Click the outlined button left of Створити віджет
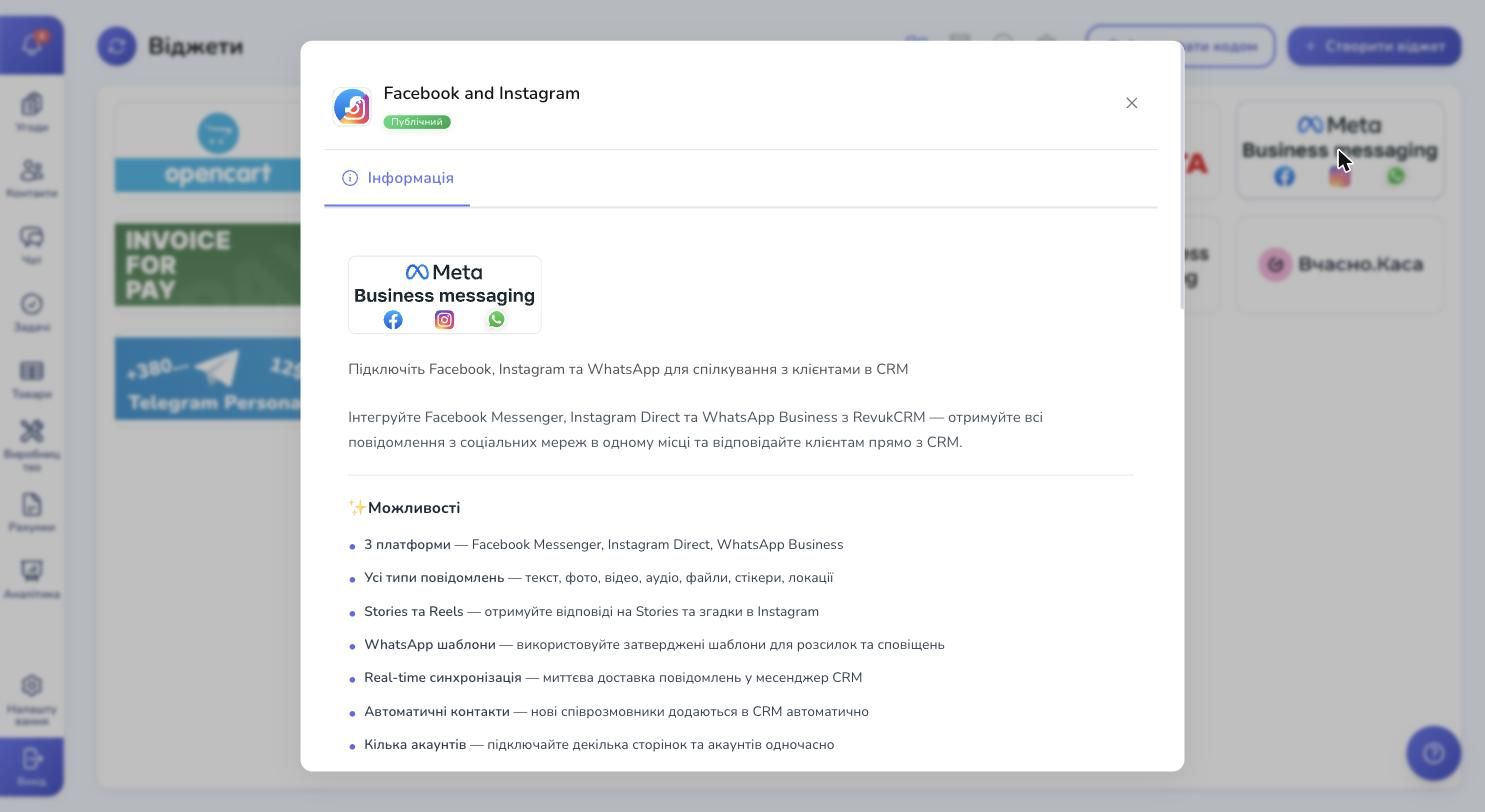Image resolution: width=1485 pixels, height=812 pixels. point(1180,46)
